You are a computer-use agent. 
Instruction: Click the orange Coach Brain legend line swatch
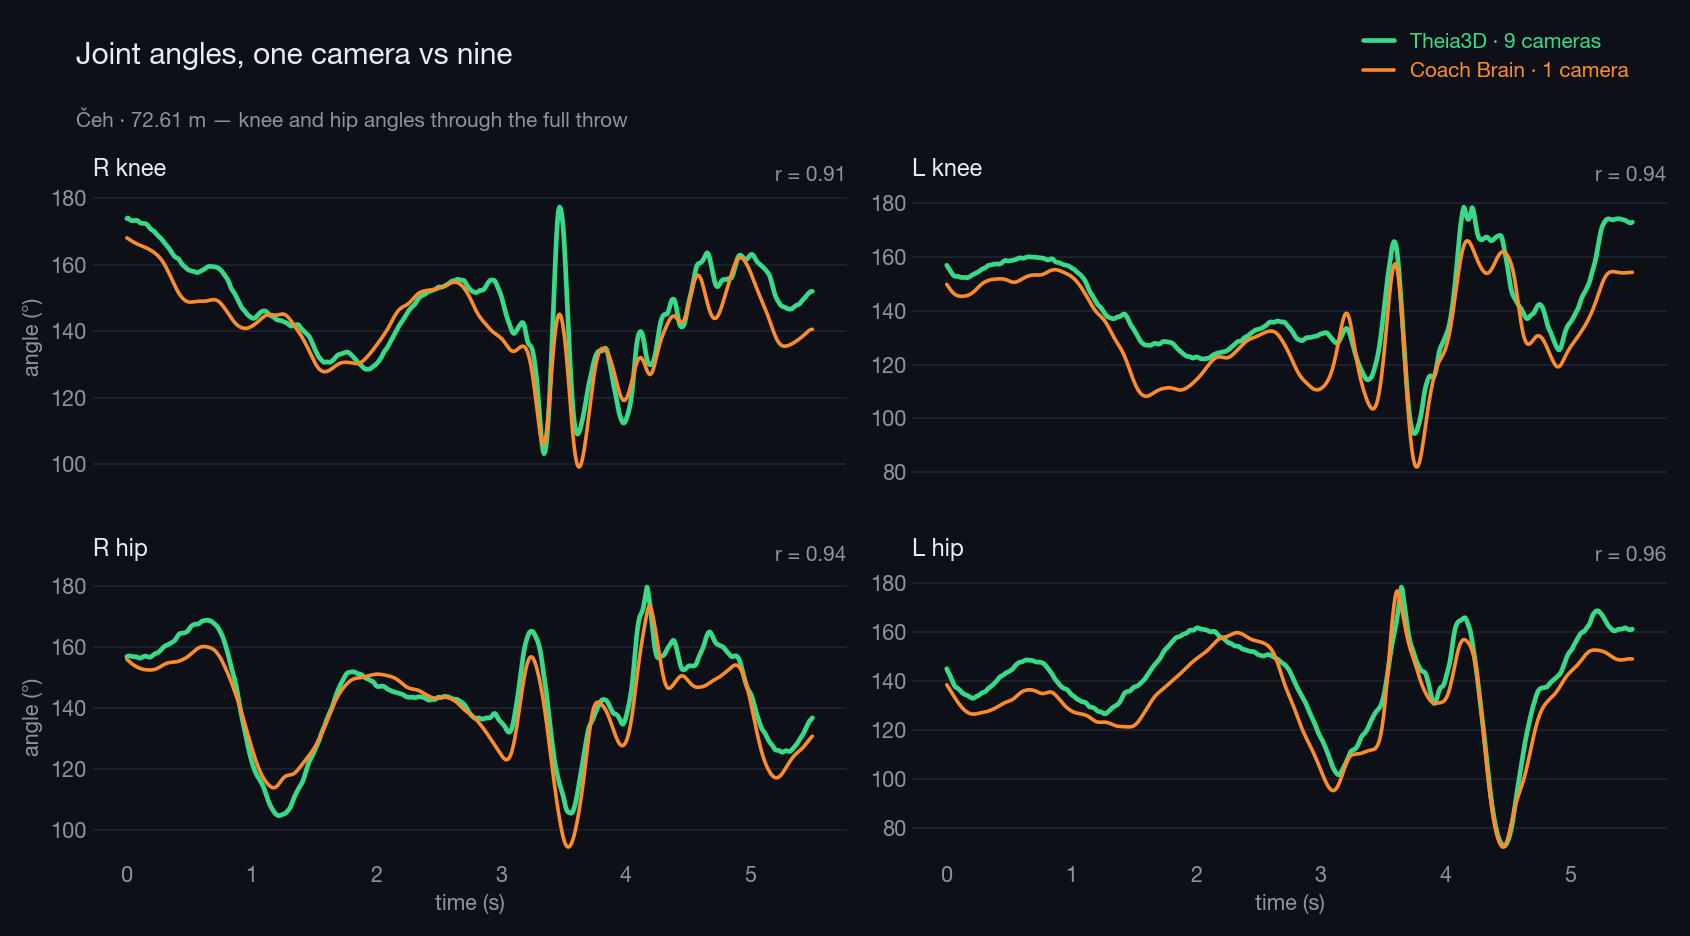click(1379, 70)
